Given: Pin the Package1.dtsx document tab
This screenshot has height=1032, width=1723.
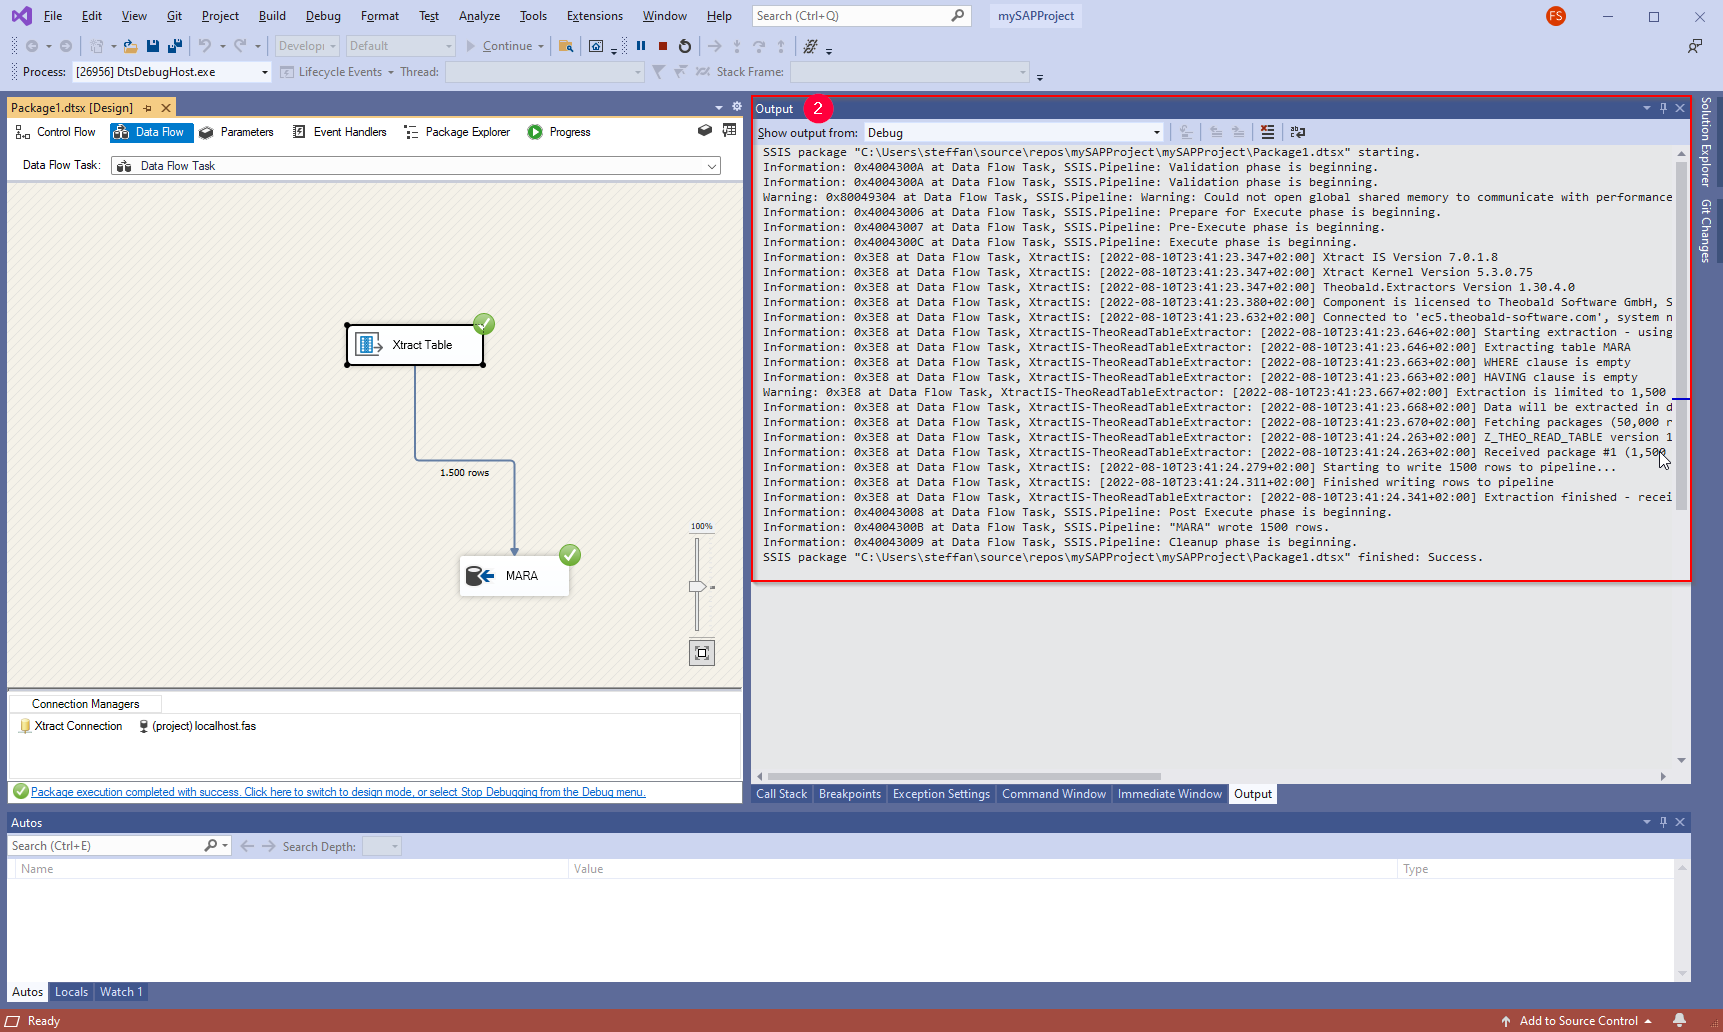Looking at the screenshot, I should tap(148, 108).
